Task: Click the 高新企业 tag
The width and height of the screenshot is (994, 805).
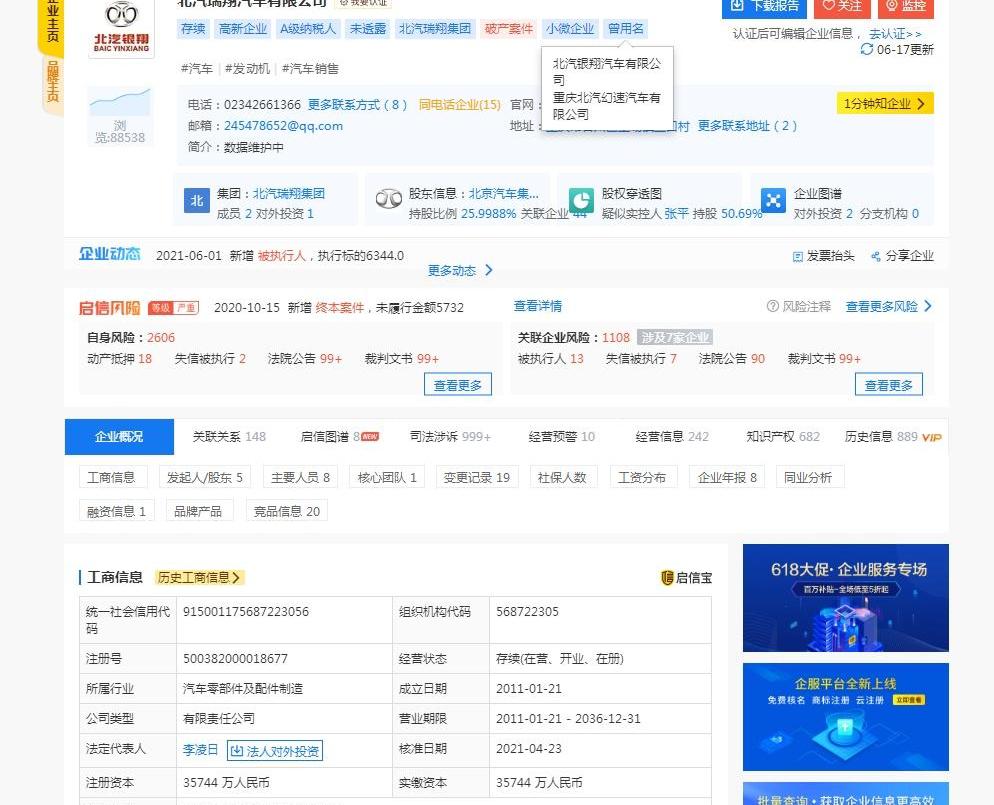Action: (243, 29)
